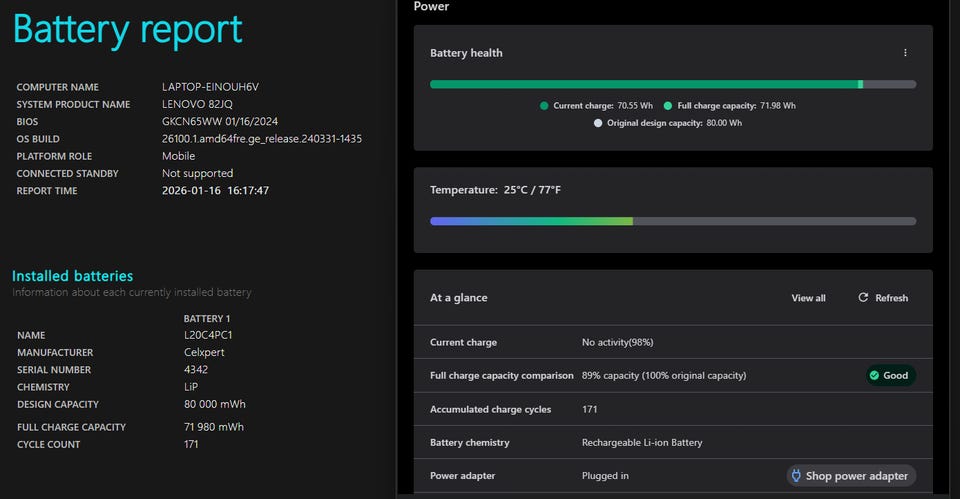Click the Installed batteries heading

pyautogui.click(x=72, y=276)
